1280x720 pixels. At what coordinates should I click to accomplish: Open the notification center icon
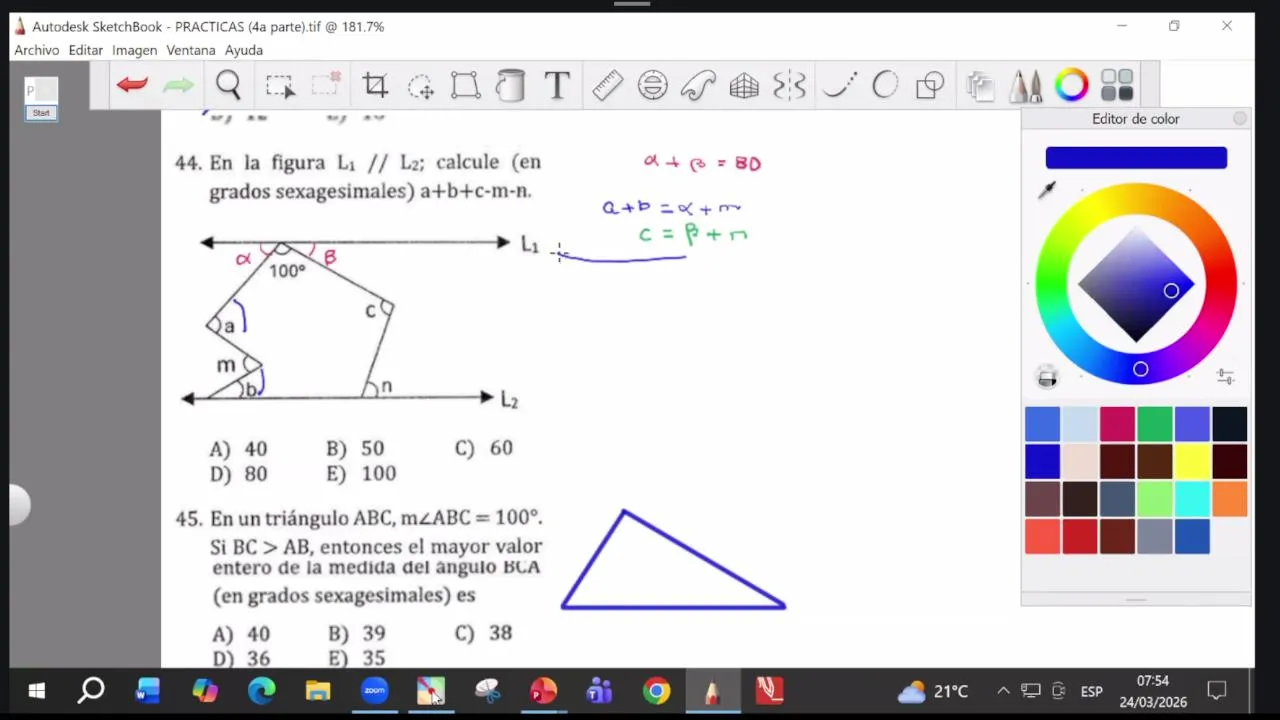1217,691
